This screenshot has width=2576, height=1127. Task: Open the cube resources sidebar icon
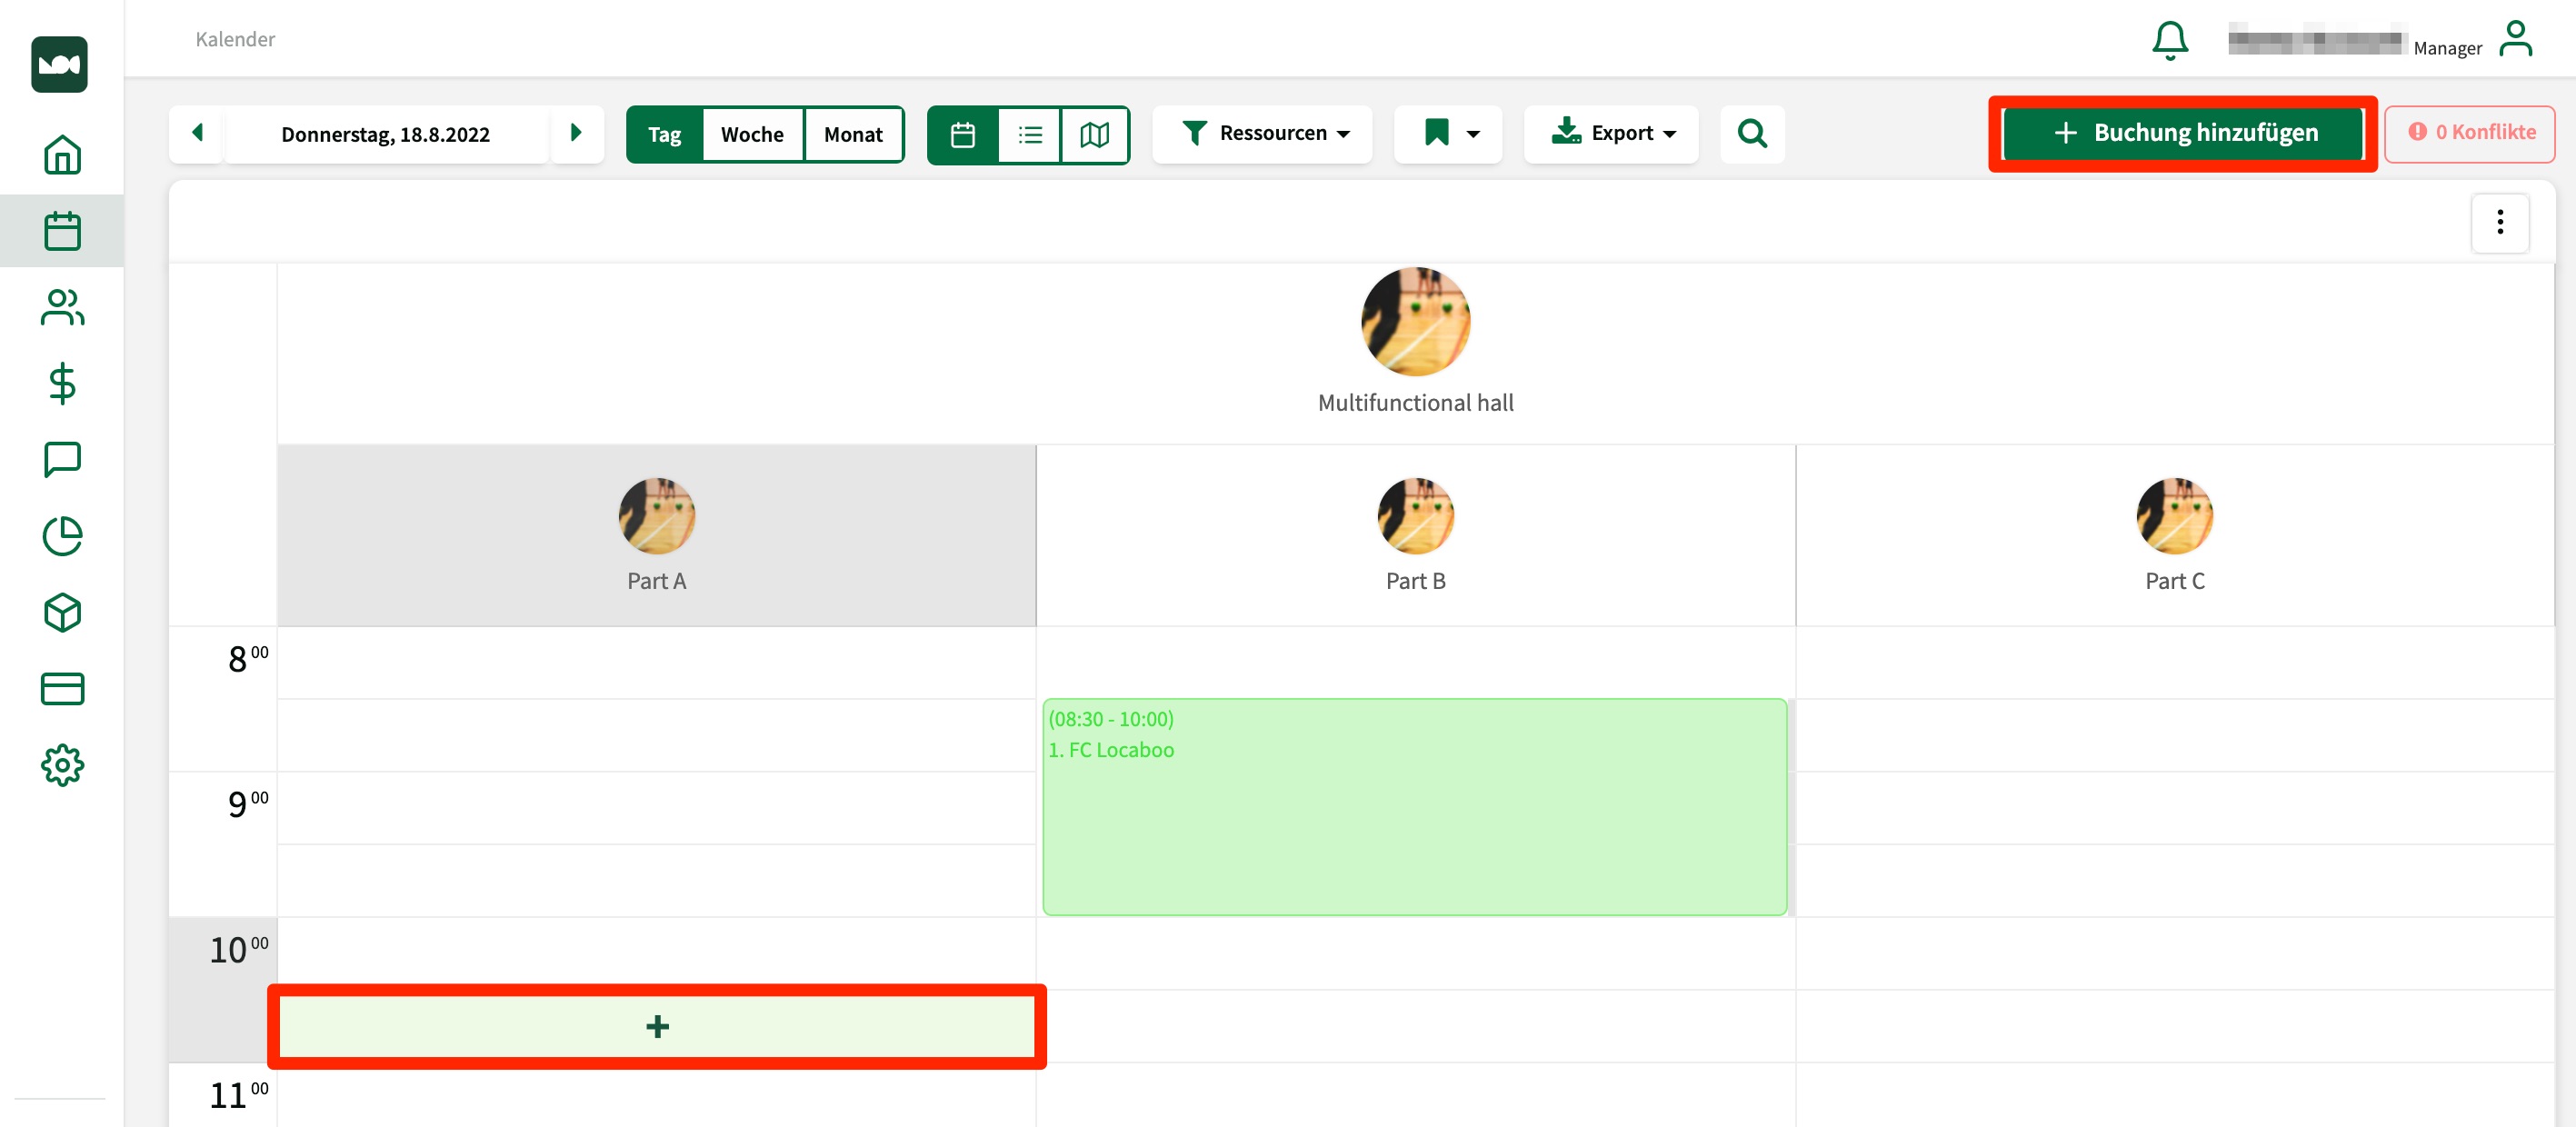[62, 612]
